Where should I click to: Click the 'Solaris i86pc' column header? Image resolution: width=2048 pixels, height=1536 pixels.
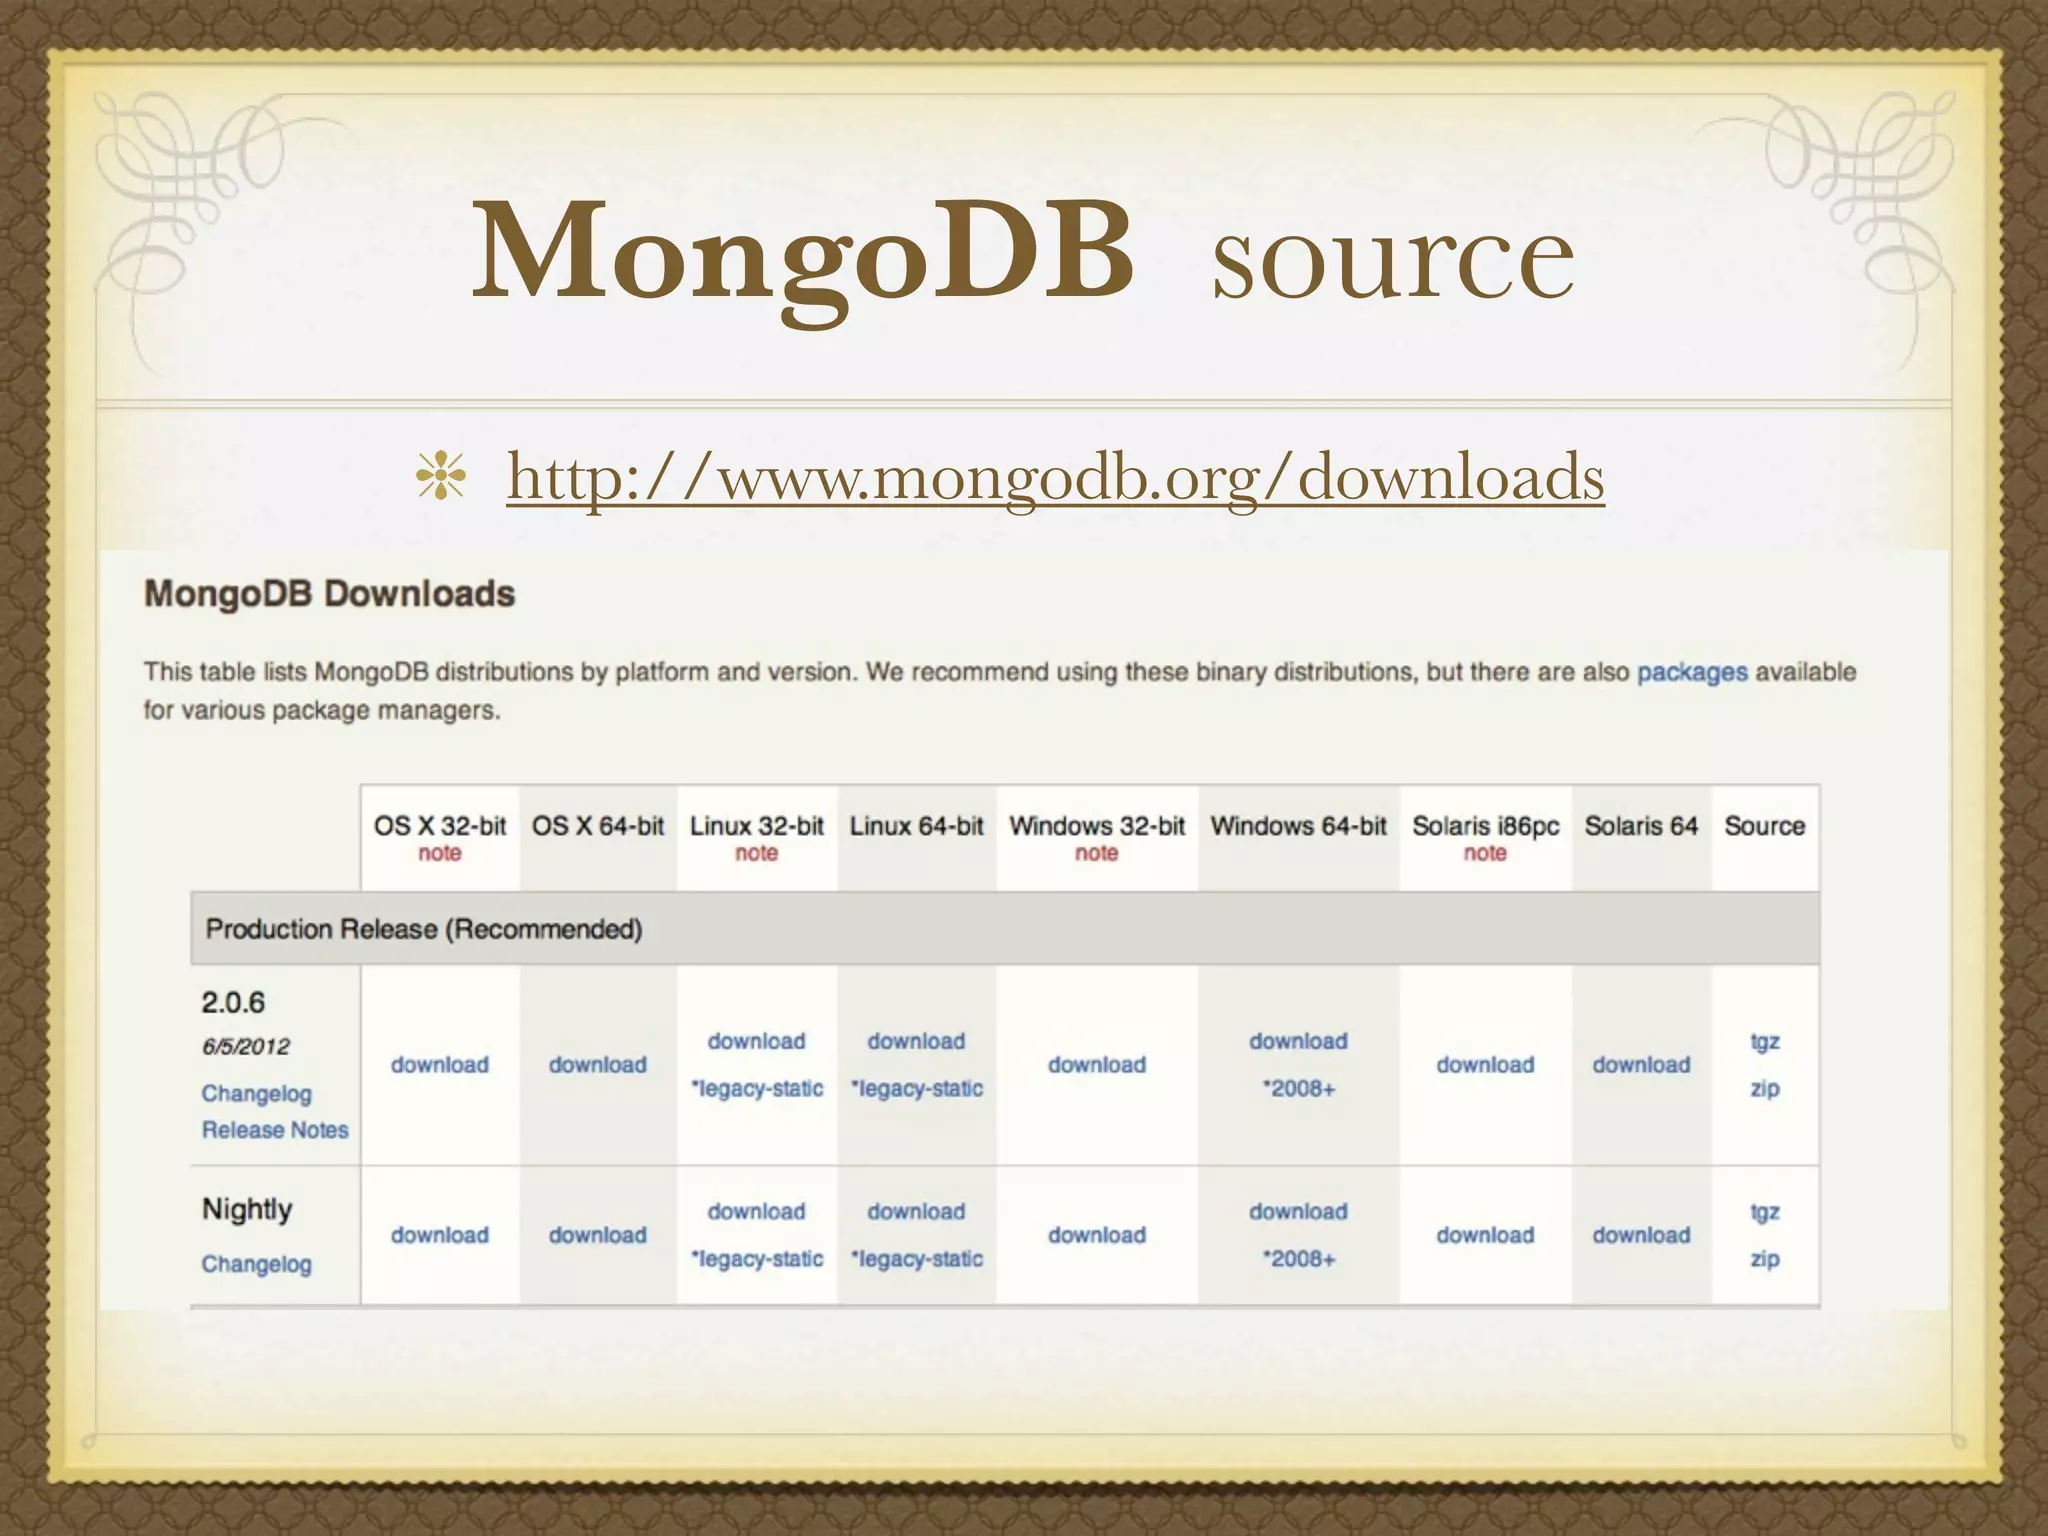click(1486, 827)
